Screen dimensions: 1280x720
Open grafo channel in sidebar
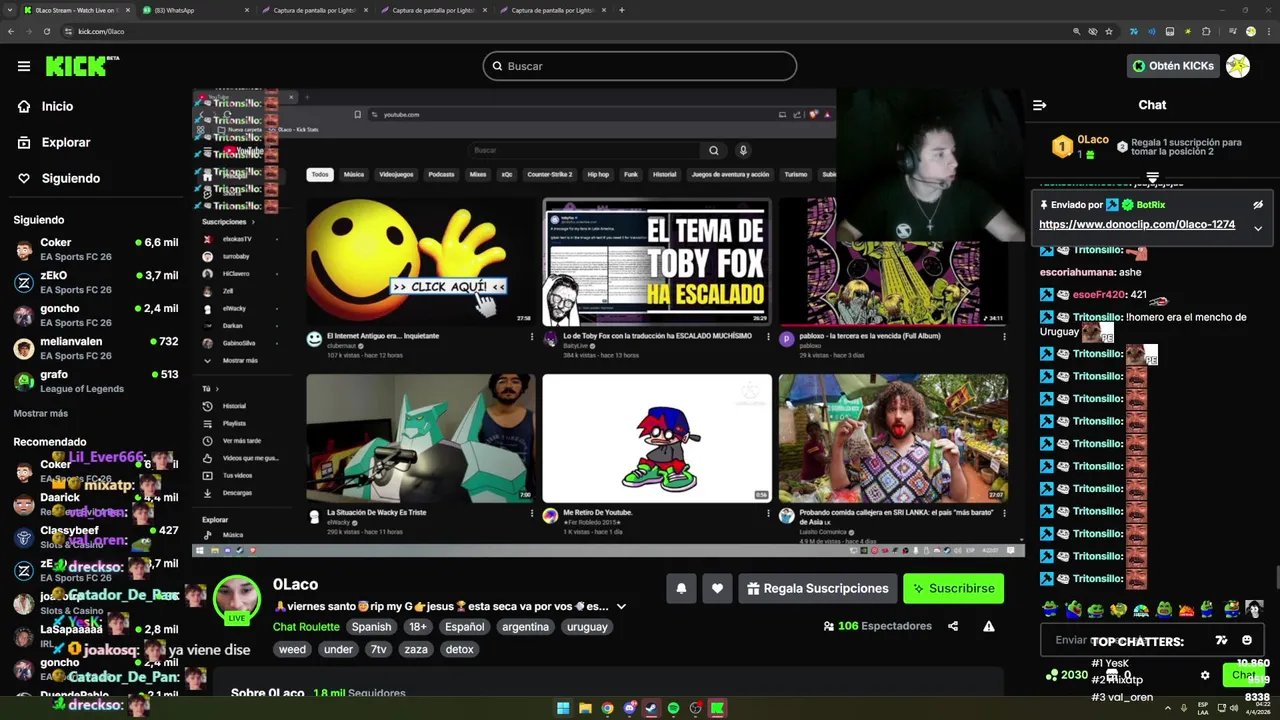pyautogui.click(x=96, y=381)
